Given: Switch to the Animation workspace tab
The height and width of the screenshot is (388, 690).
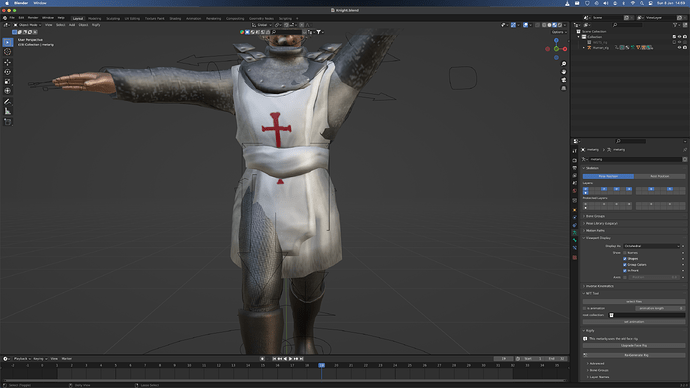Looking at the screenshot, I should (193, 18).
